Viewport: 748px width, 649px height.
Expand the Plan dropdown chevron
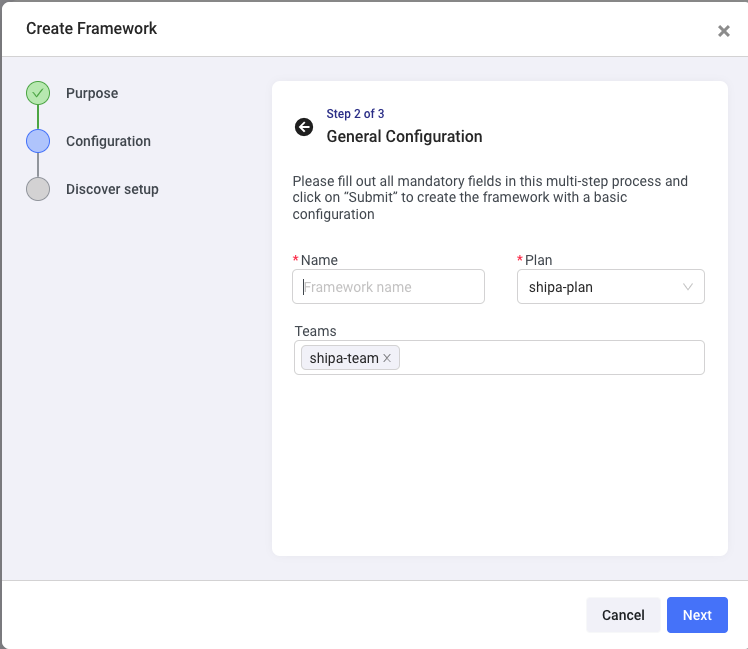[688, 287]
